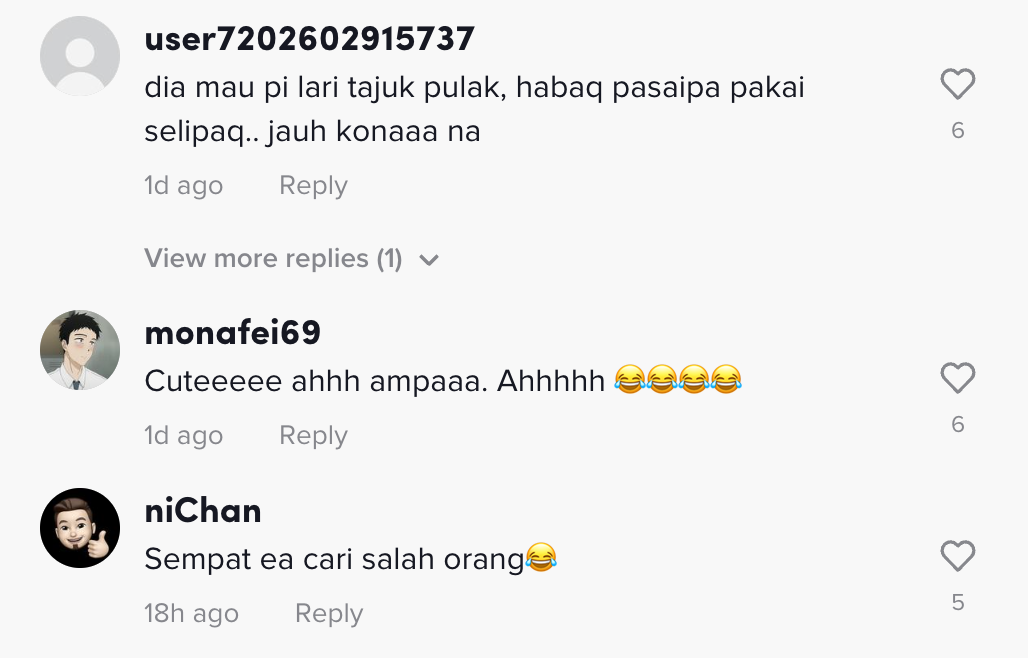Click the 18h ago timestamp
This screenshot has width=1028, height=658.
point(191,614)
